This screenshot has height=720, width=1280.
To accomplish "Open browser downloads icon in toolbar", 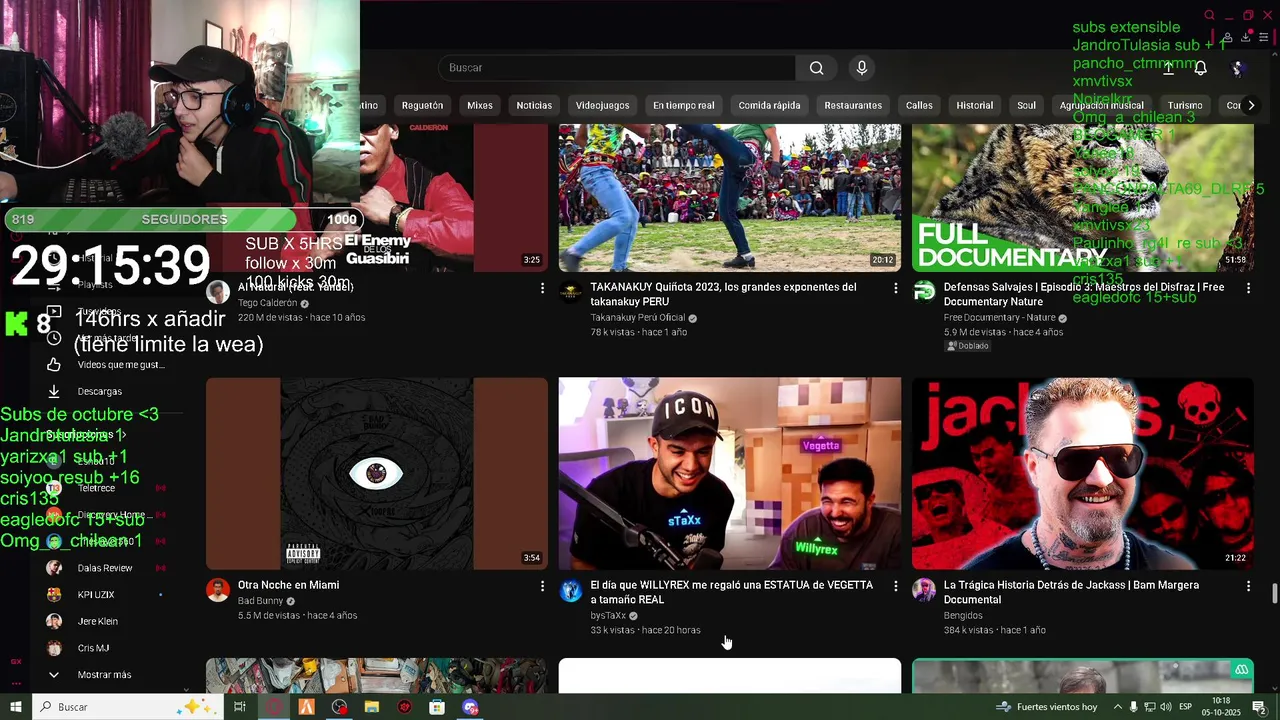I will tap(1246, 37).
